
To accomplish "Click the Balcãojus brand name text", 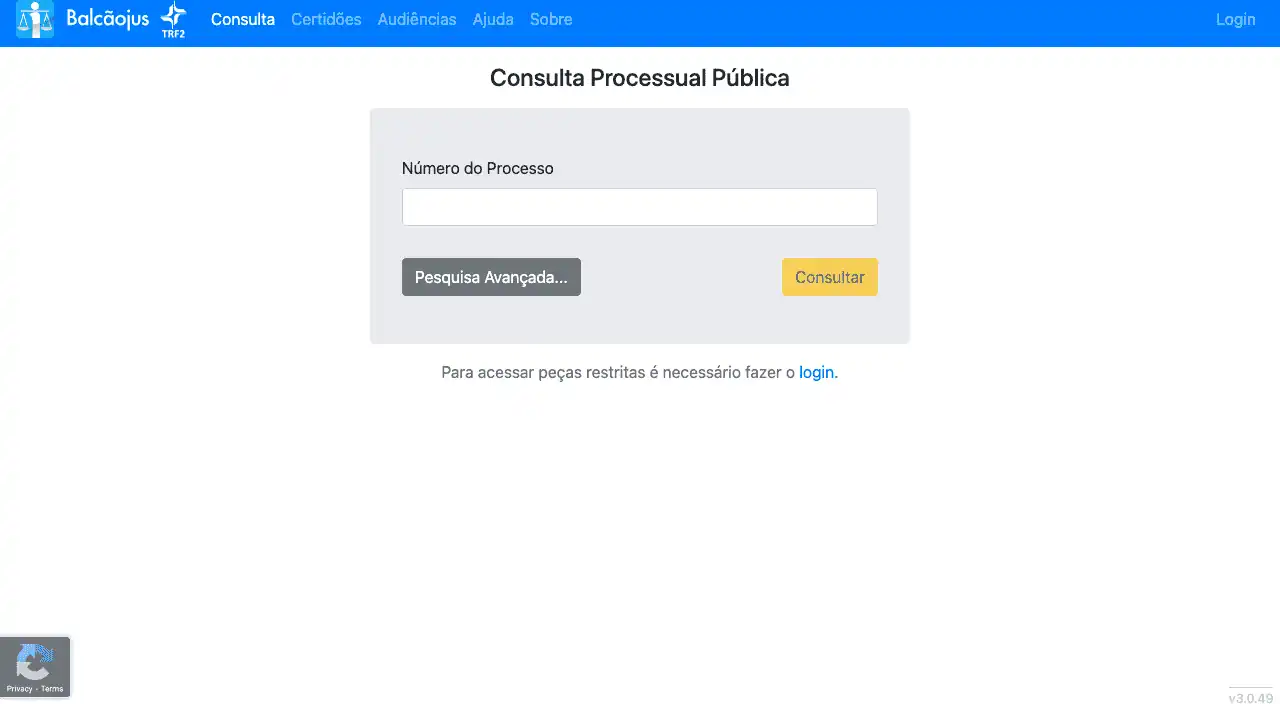I will [107, 19].
